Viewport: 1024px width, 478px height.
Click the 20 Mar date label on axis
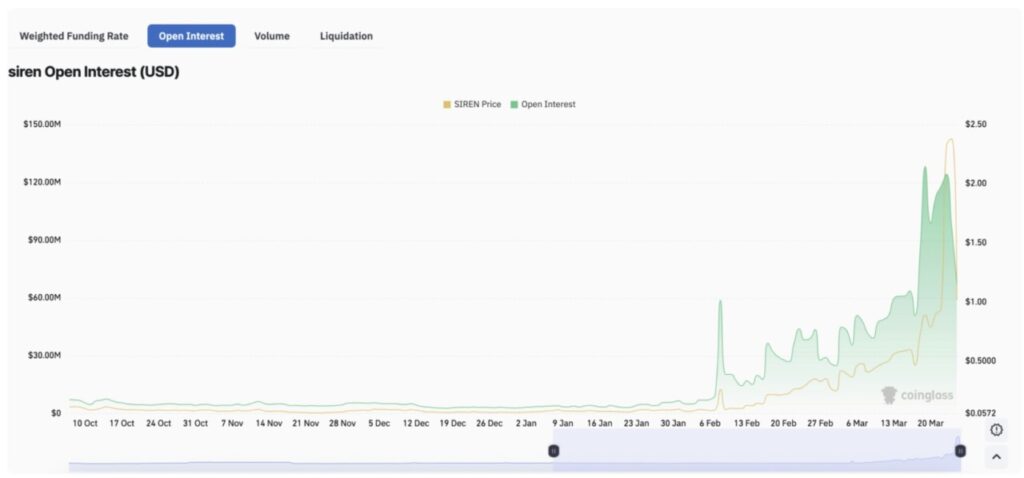coord(929,423)
